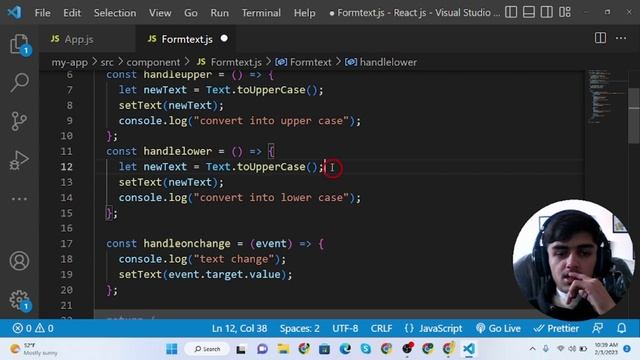640x360 pixels.
Task: Select encoding UTF-8
Action: click(345, 328)
